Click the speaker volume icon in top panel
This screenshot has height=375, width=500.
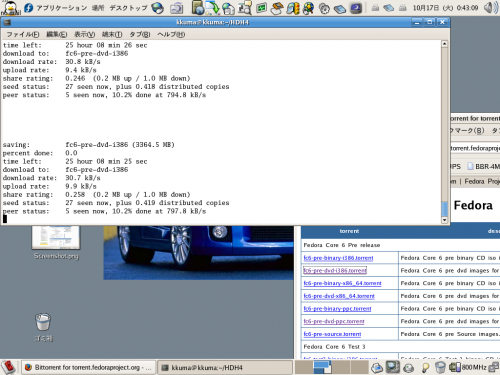pos(491,7)
